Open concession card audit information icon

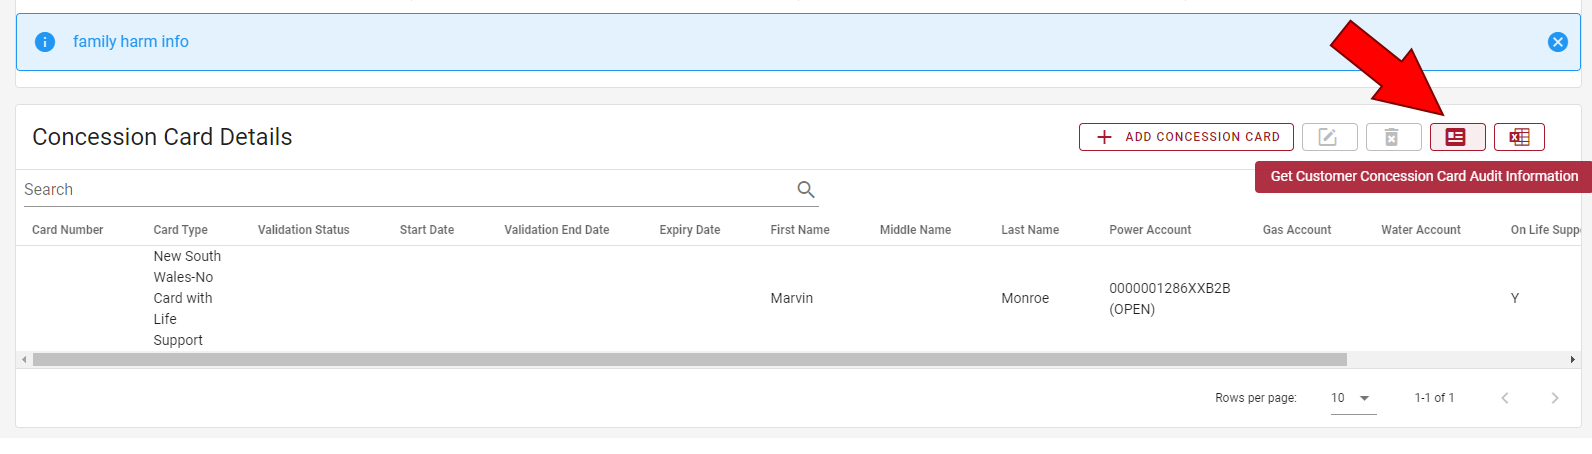(x=1456, y=137)
